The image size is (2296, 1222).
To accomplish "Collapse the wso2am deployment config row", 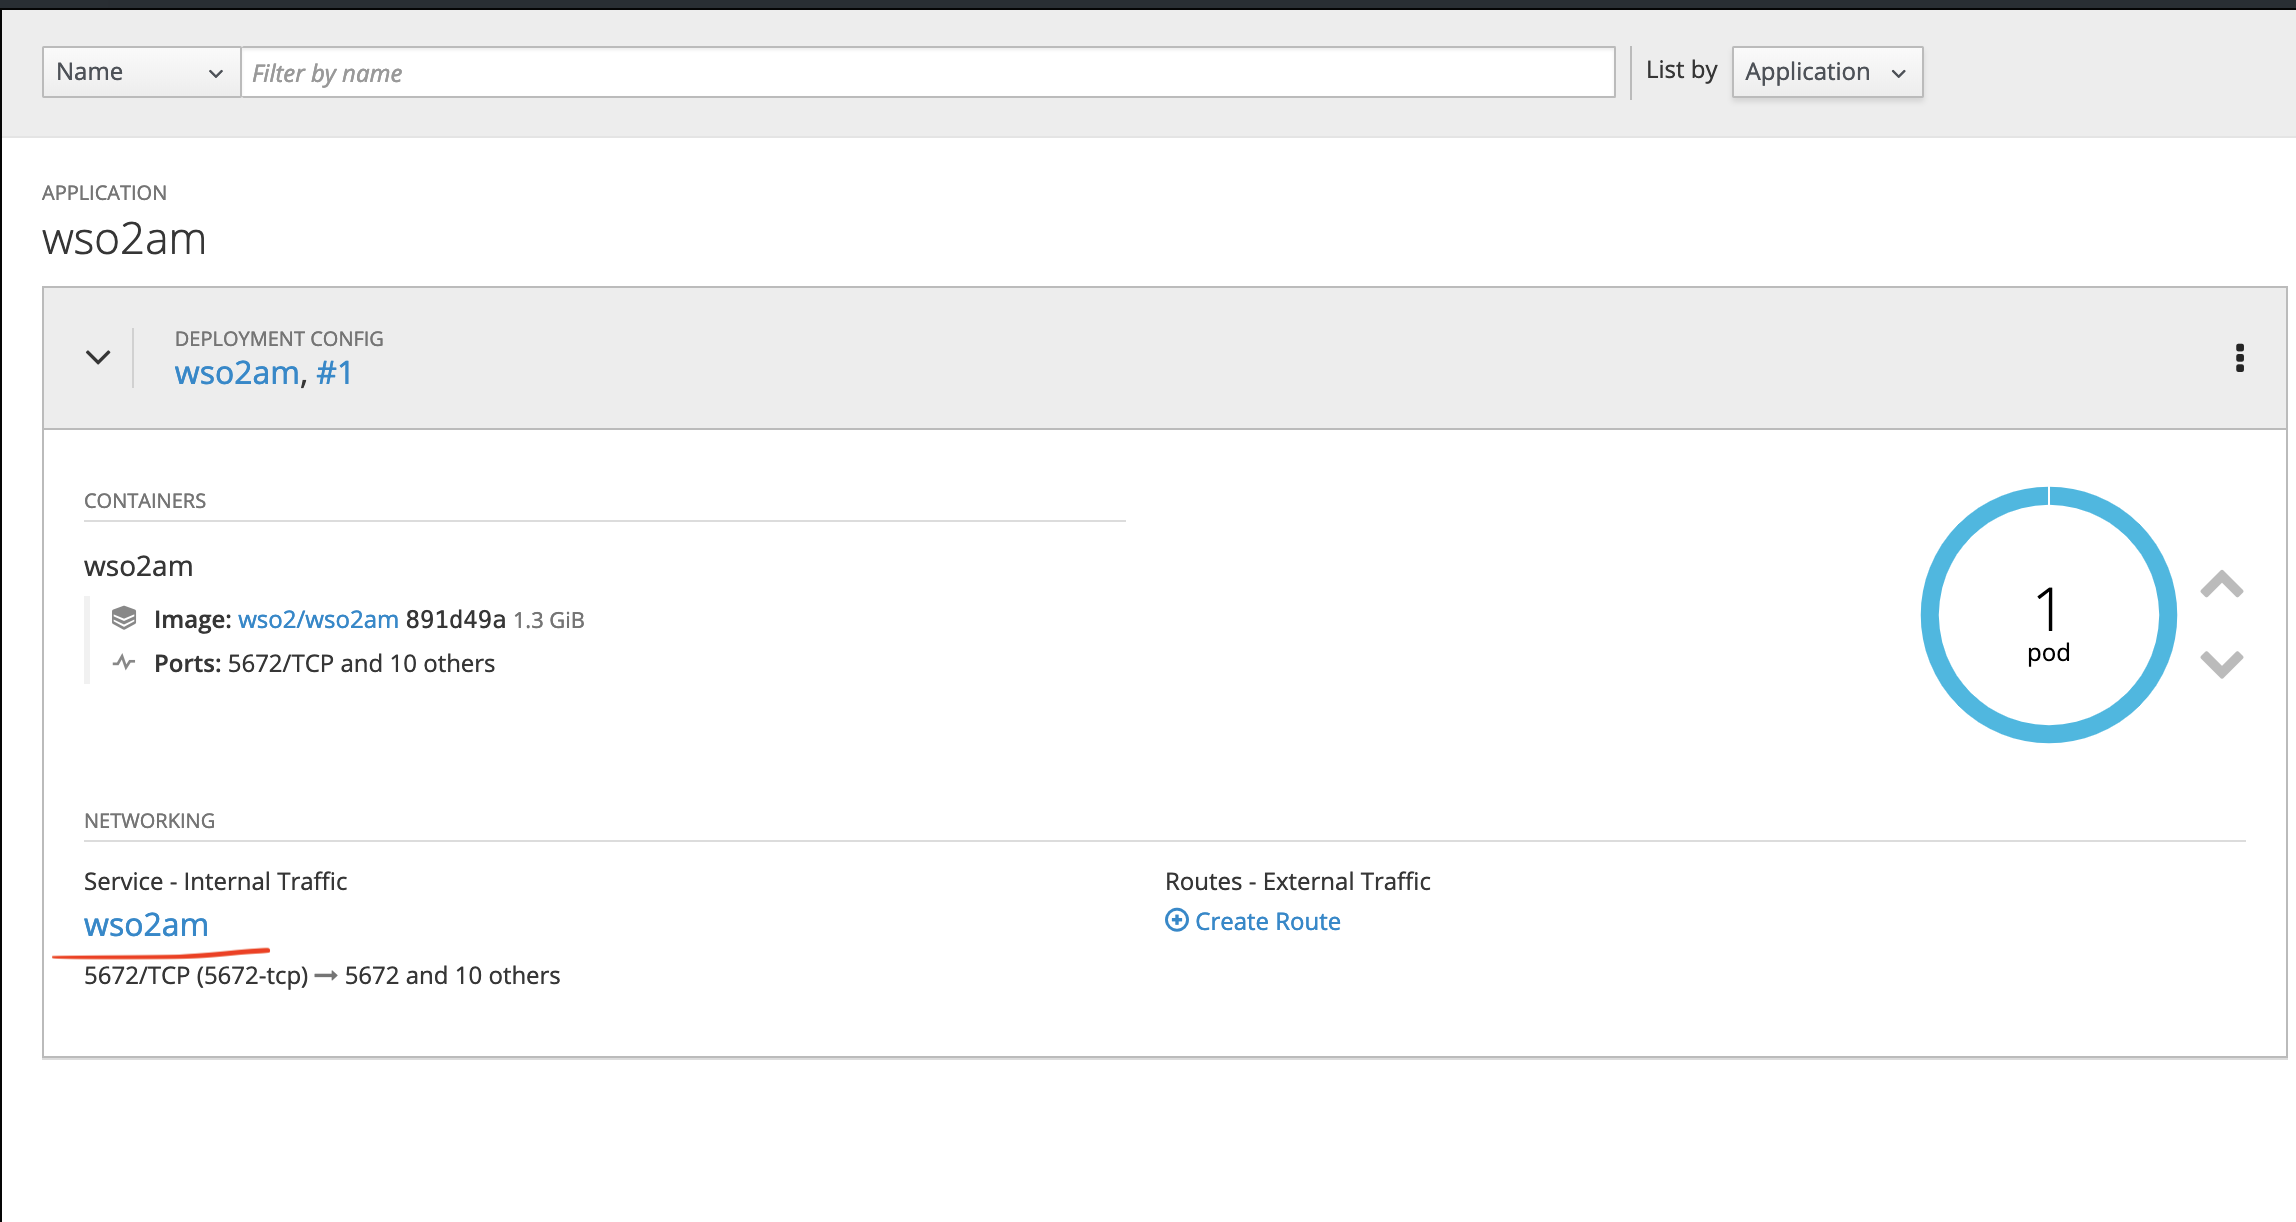I will click(x=98, y=357).
